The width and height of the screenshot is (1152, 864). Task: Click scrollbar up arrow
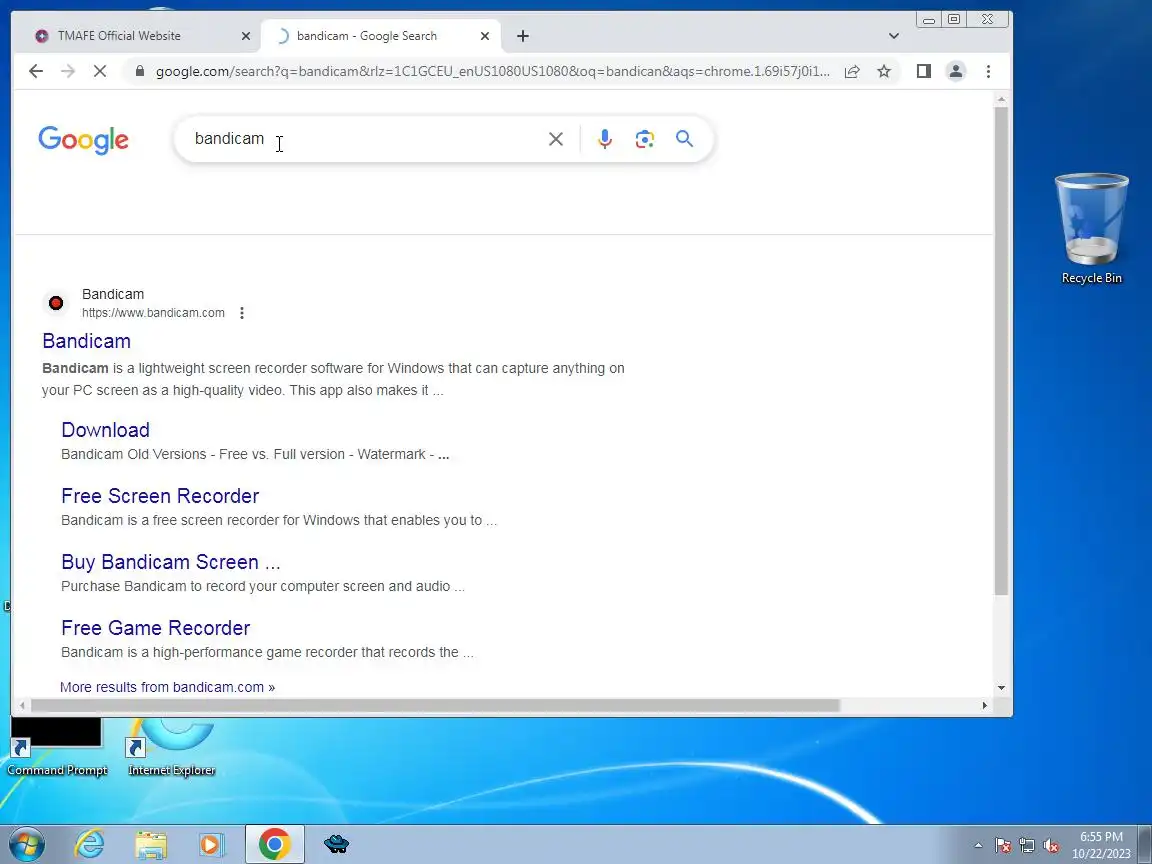(1001, 99)
